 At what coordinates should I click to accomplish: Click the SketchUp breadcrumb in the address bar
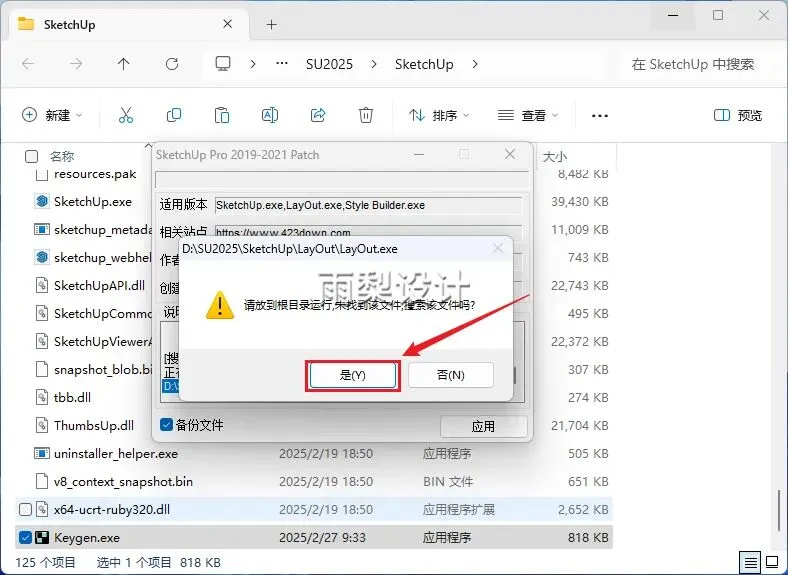pos(424,64)
